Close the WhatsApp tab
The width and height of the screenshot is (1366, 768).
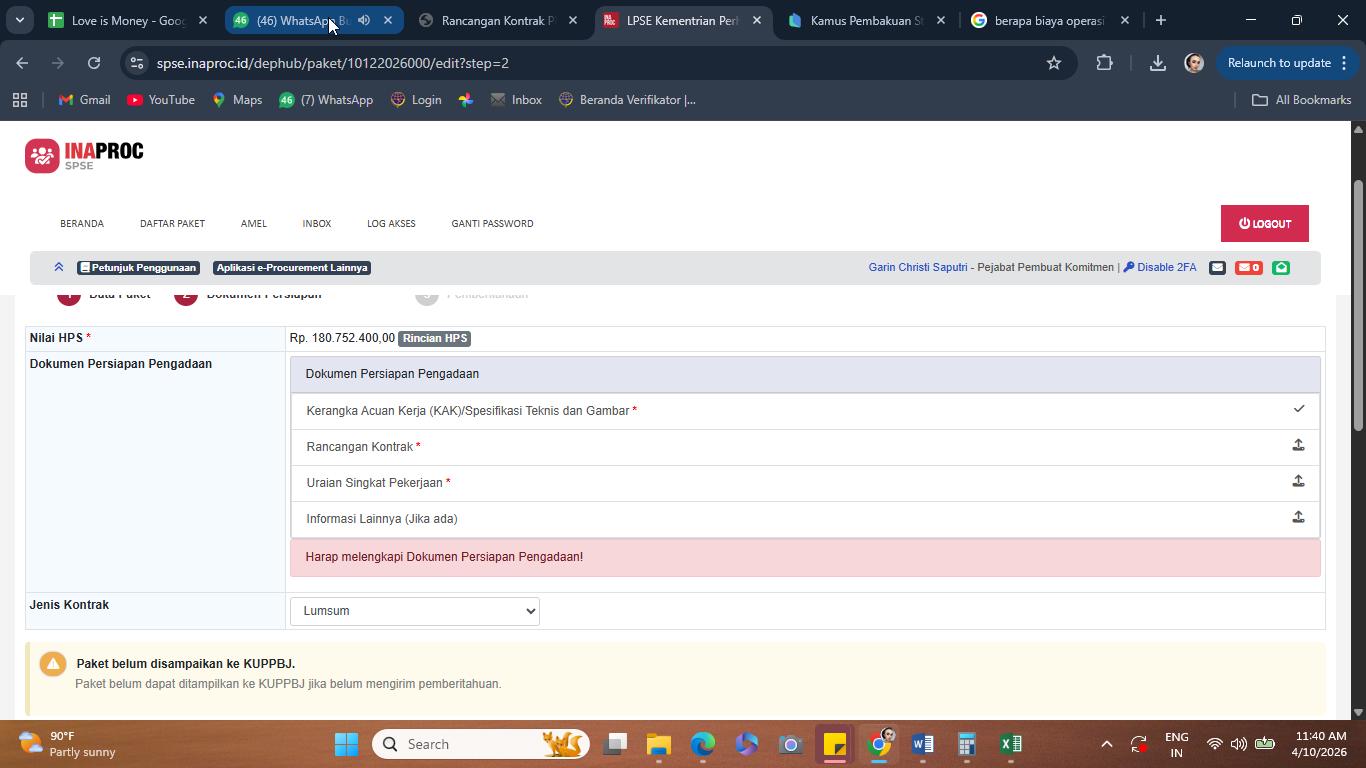click(x=388, y=20)
